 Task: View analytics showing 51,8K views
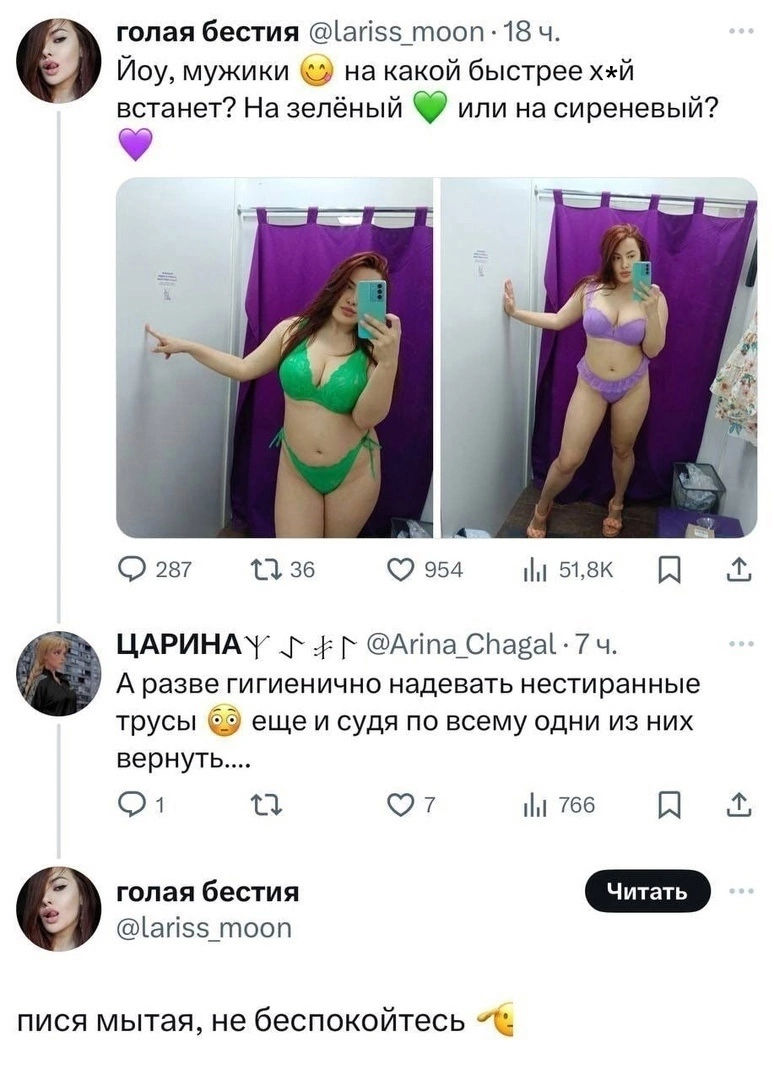(x=537, y=567)
